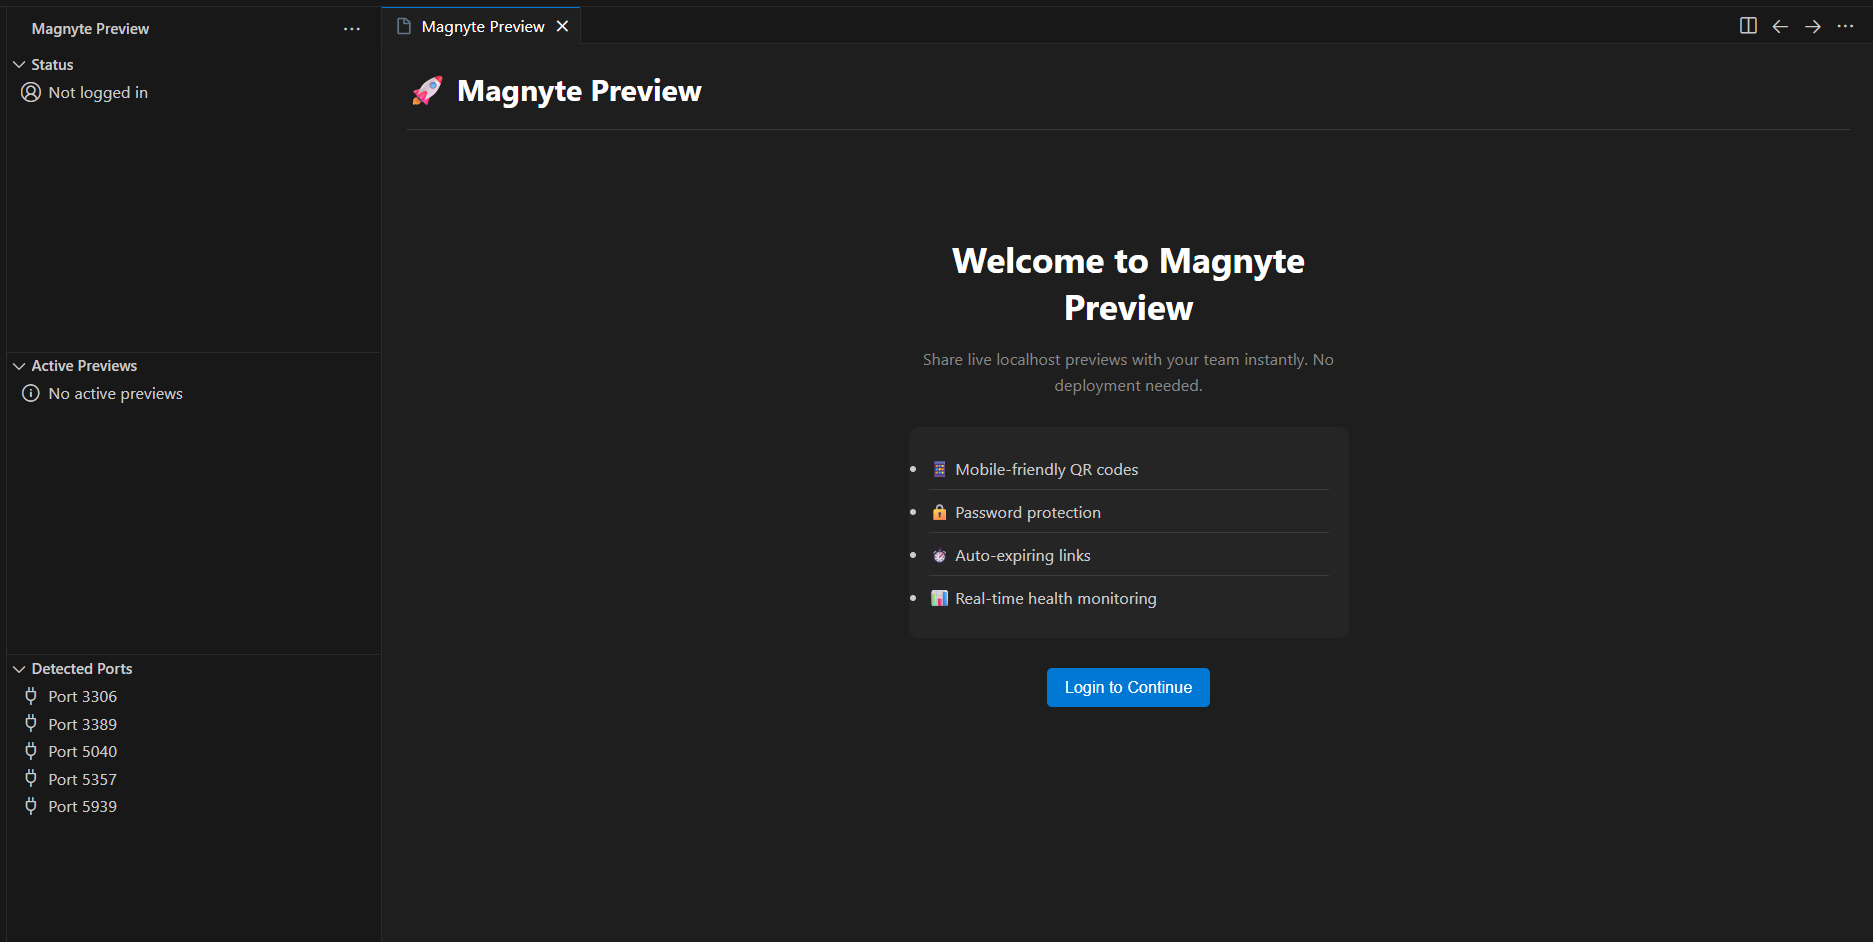Click the plug icon for Port 5357
The width and height of the screenshot is (1873, 942).
point(31,779)
